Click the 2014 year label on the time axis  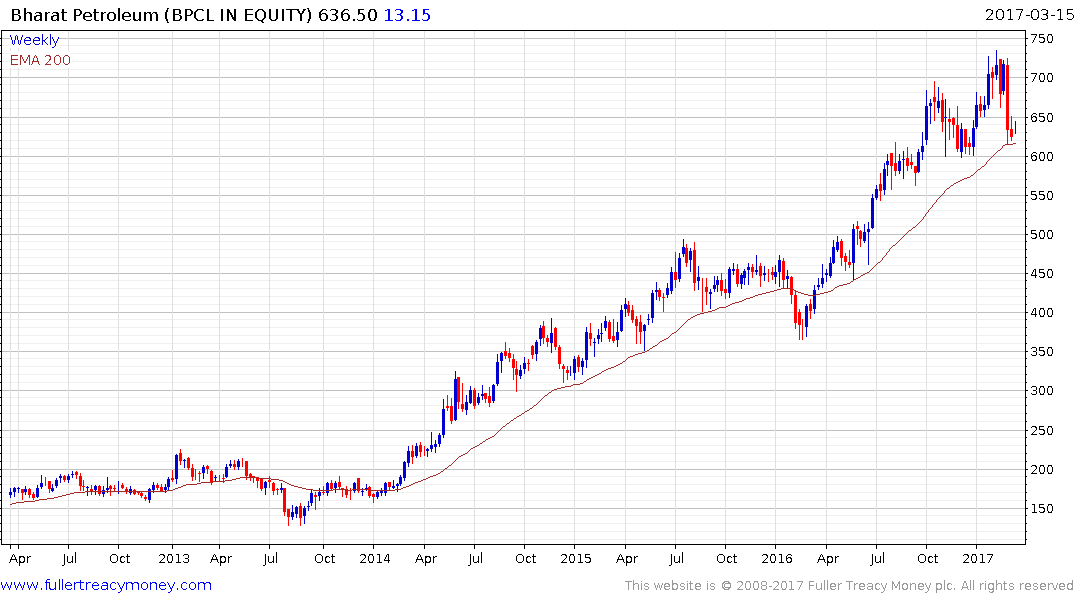pos(374,558)
